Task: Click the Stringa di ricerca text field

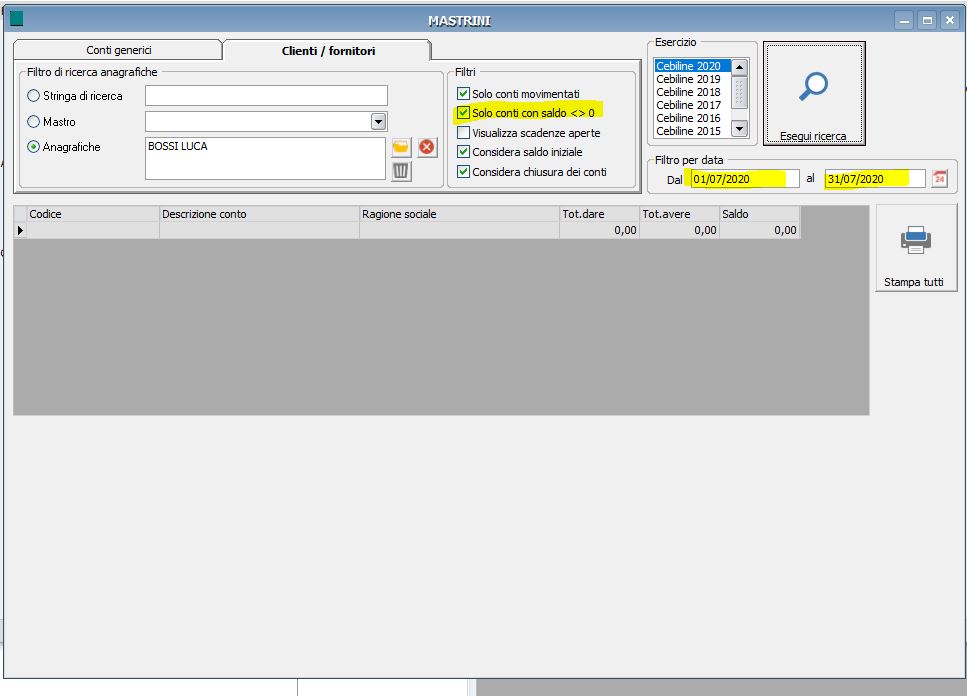Action: [266, 96]
